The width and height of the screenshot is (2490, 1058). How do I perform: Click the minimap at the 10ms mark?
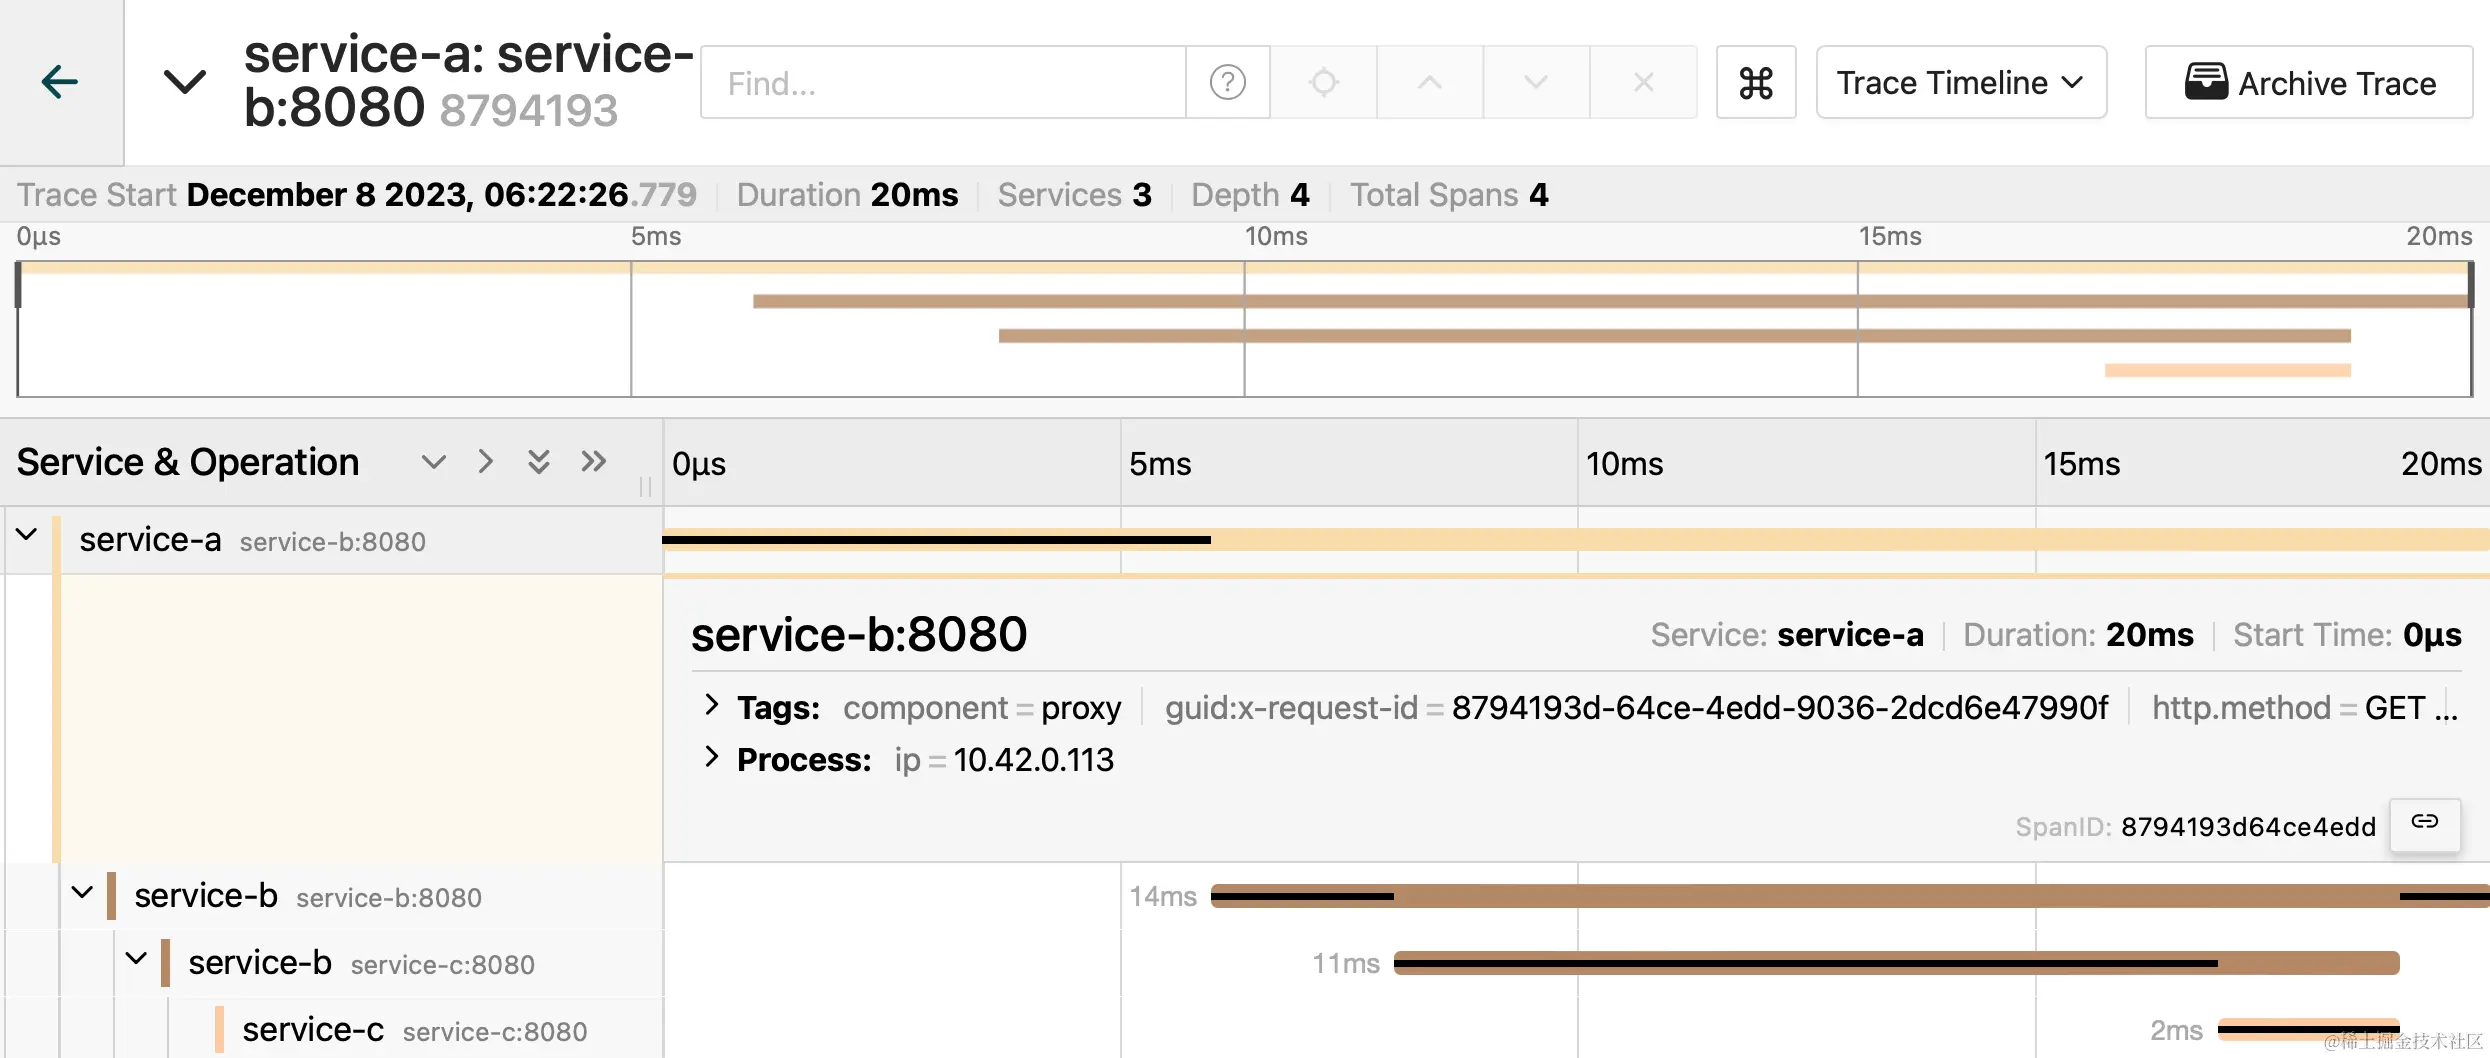tap(1244, 330)
